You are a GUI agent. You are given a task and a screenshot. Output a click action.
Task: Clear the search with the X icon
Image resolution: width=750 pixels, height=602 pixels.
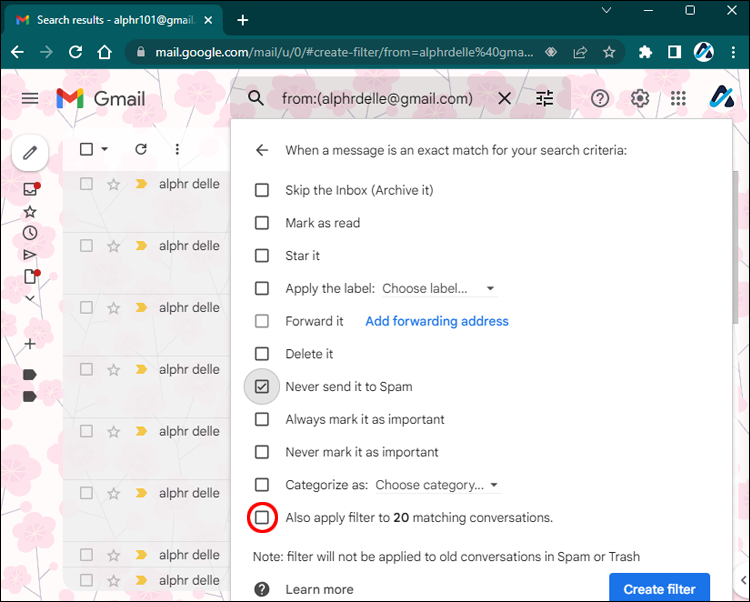click(505, 99)
